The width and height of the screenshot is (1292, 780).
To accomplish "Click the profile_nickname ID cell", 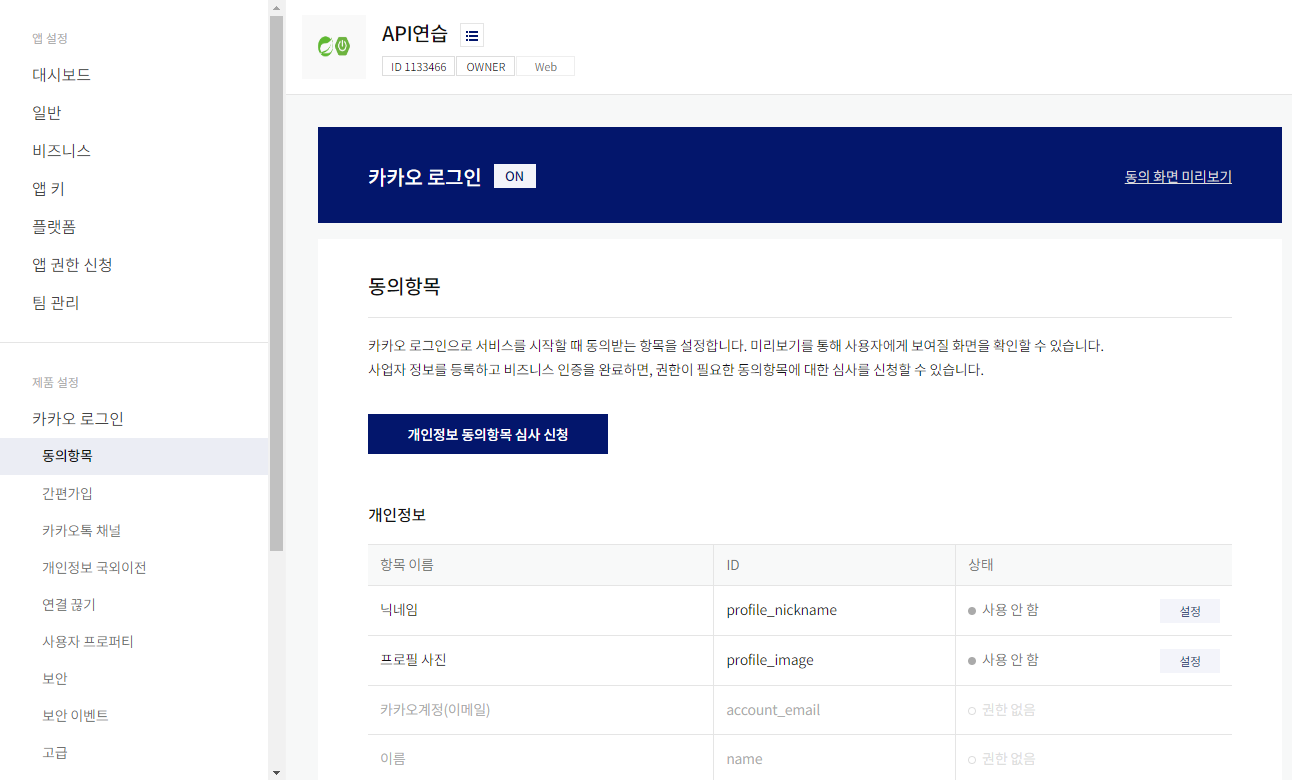I will point(834,610).
